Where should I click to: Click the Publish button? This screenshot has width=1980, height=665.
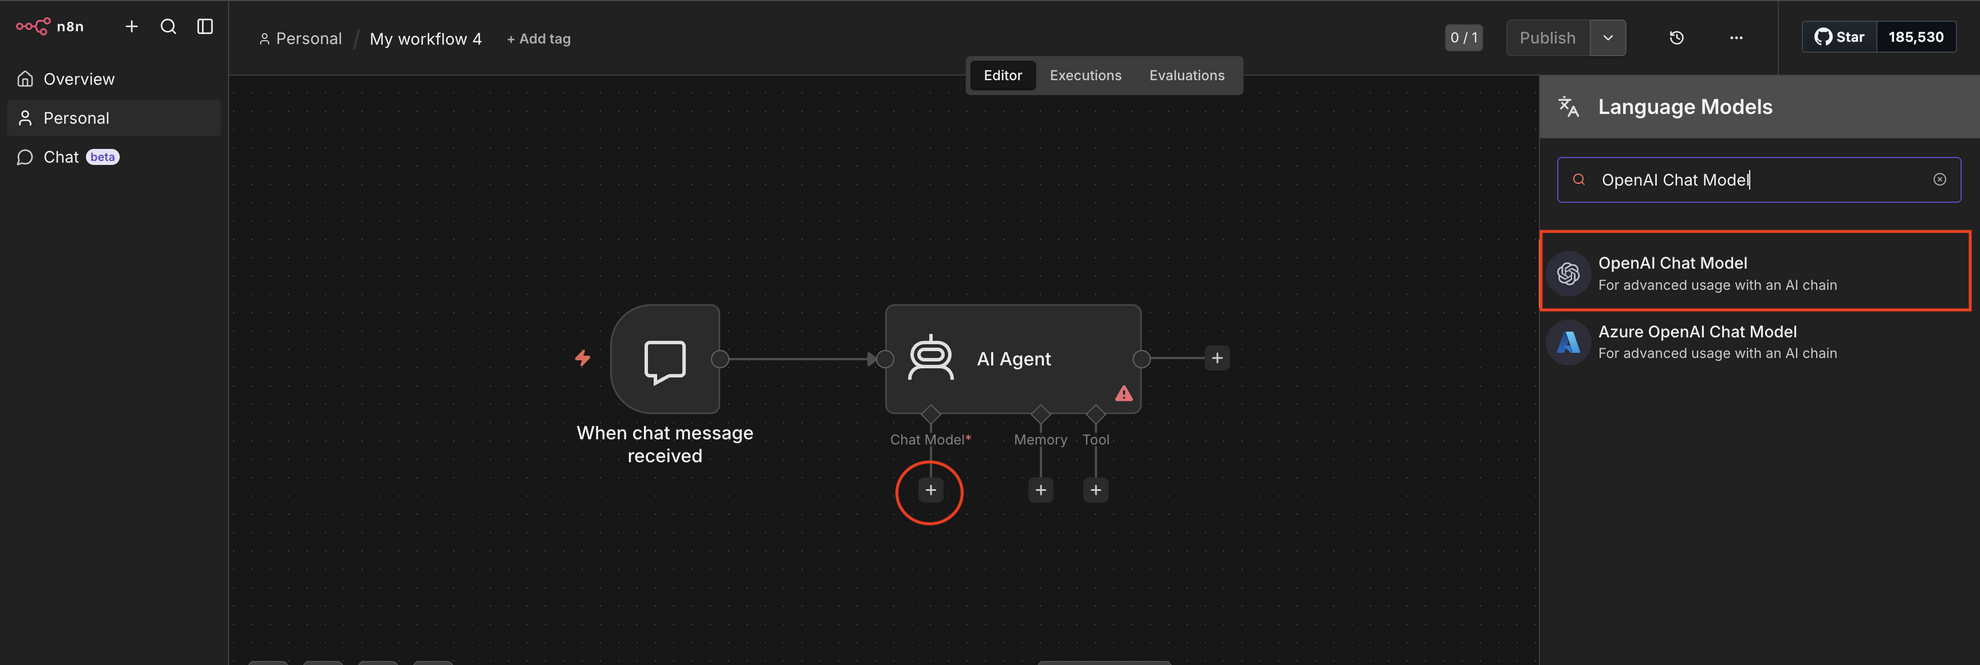(1548, 38)
